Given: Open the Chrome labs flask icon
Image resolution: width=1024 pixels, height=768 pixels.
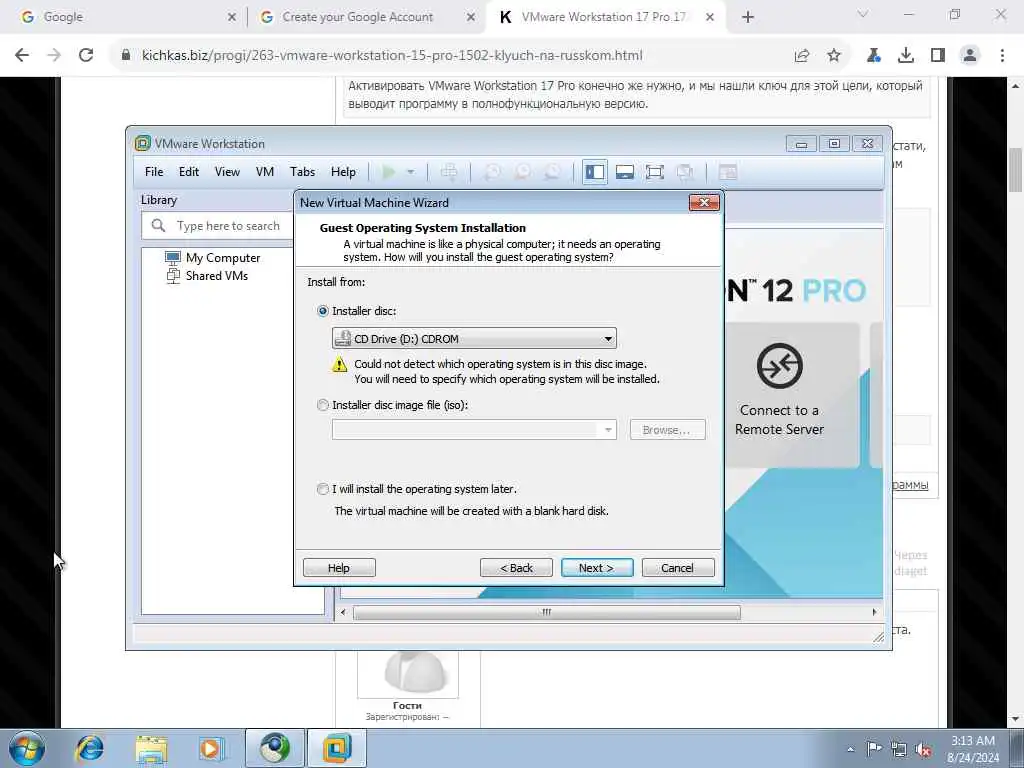Looking at the screenshot, I should pos(874,56).
